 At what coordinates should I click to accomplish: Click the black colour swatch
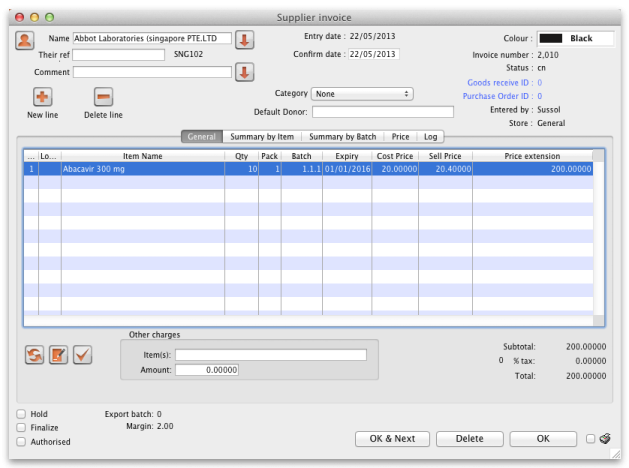(x=551, y=39)
